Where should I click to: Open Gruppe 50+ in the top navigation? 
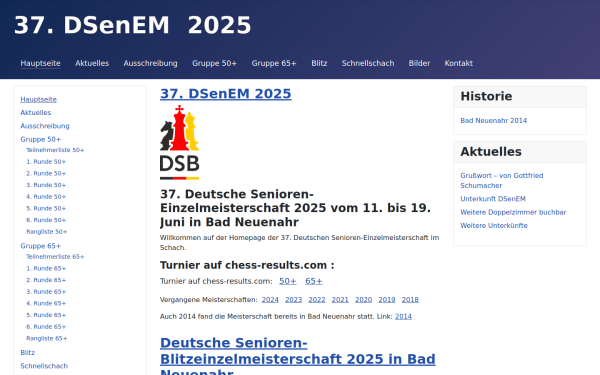[x=214, y=63]
